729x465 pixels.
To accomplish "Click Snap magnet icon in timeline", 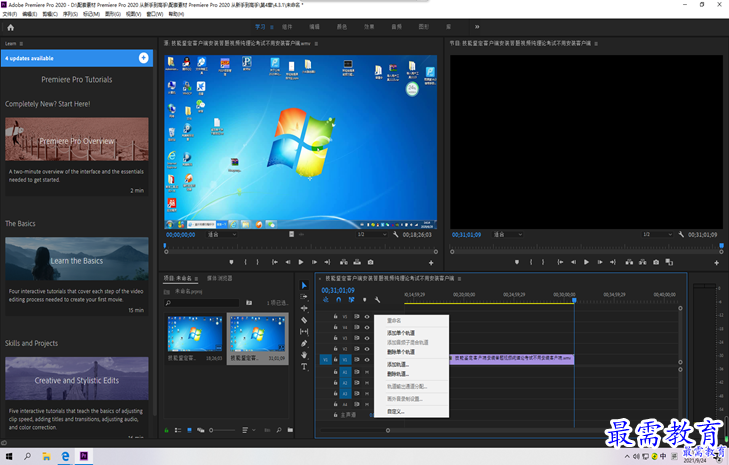I will click(338, 300).
